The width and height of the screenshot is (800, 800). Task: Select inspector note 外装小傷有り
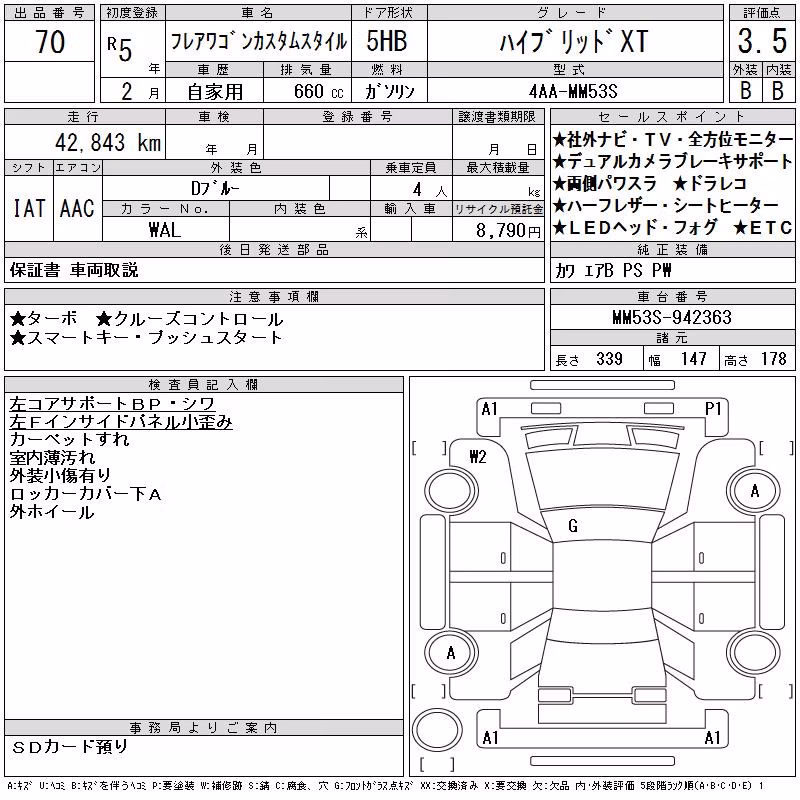click(x=60, y=475)
